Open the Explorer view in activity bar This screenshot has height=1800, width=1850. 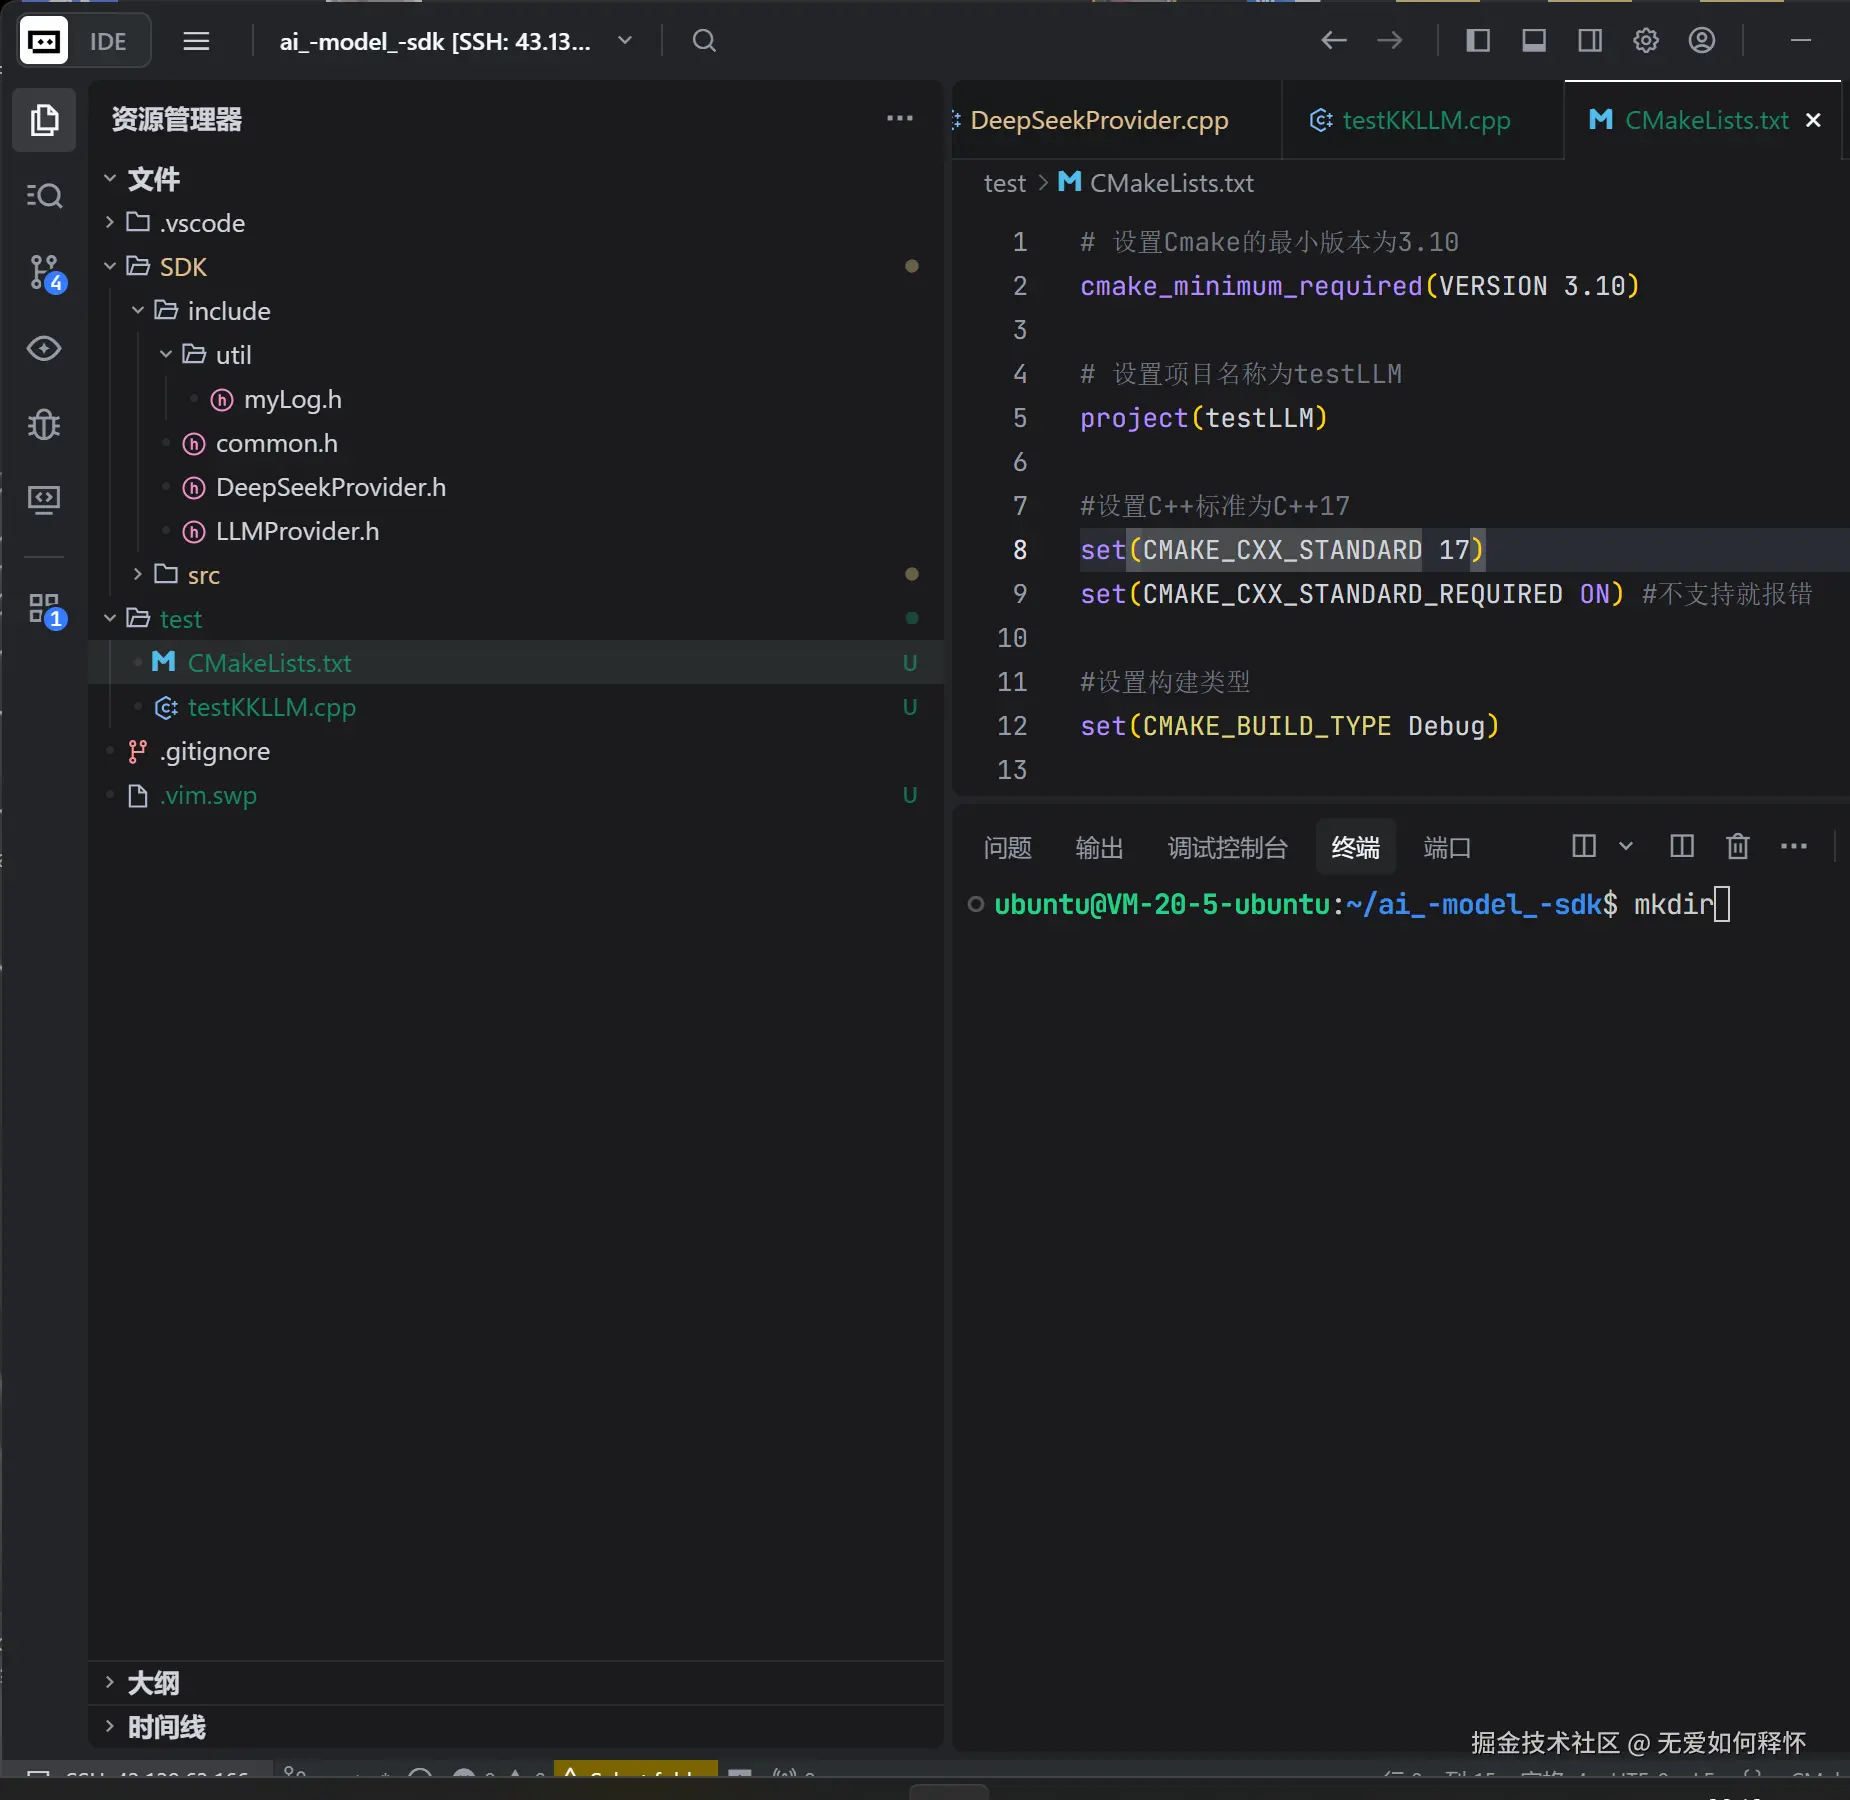point(44,120)
